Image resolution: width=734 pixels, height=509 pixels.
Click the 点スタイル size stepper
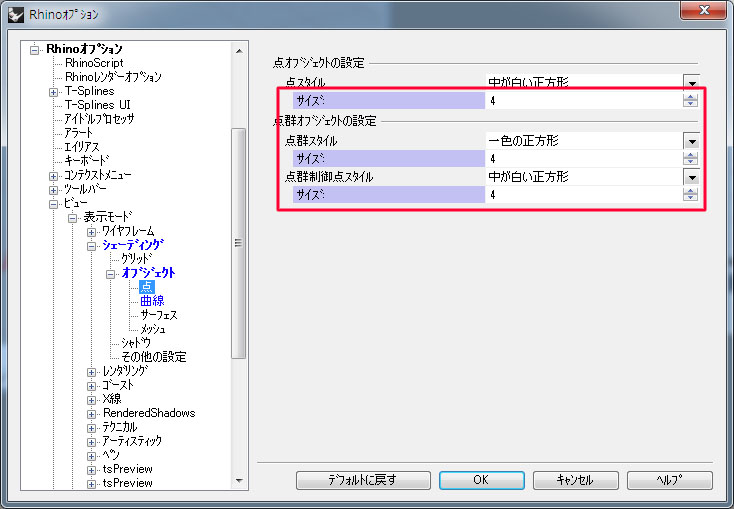690,100
